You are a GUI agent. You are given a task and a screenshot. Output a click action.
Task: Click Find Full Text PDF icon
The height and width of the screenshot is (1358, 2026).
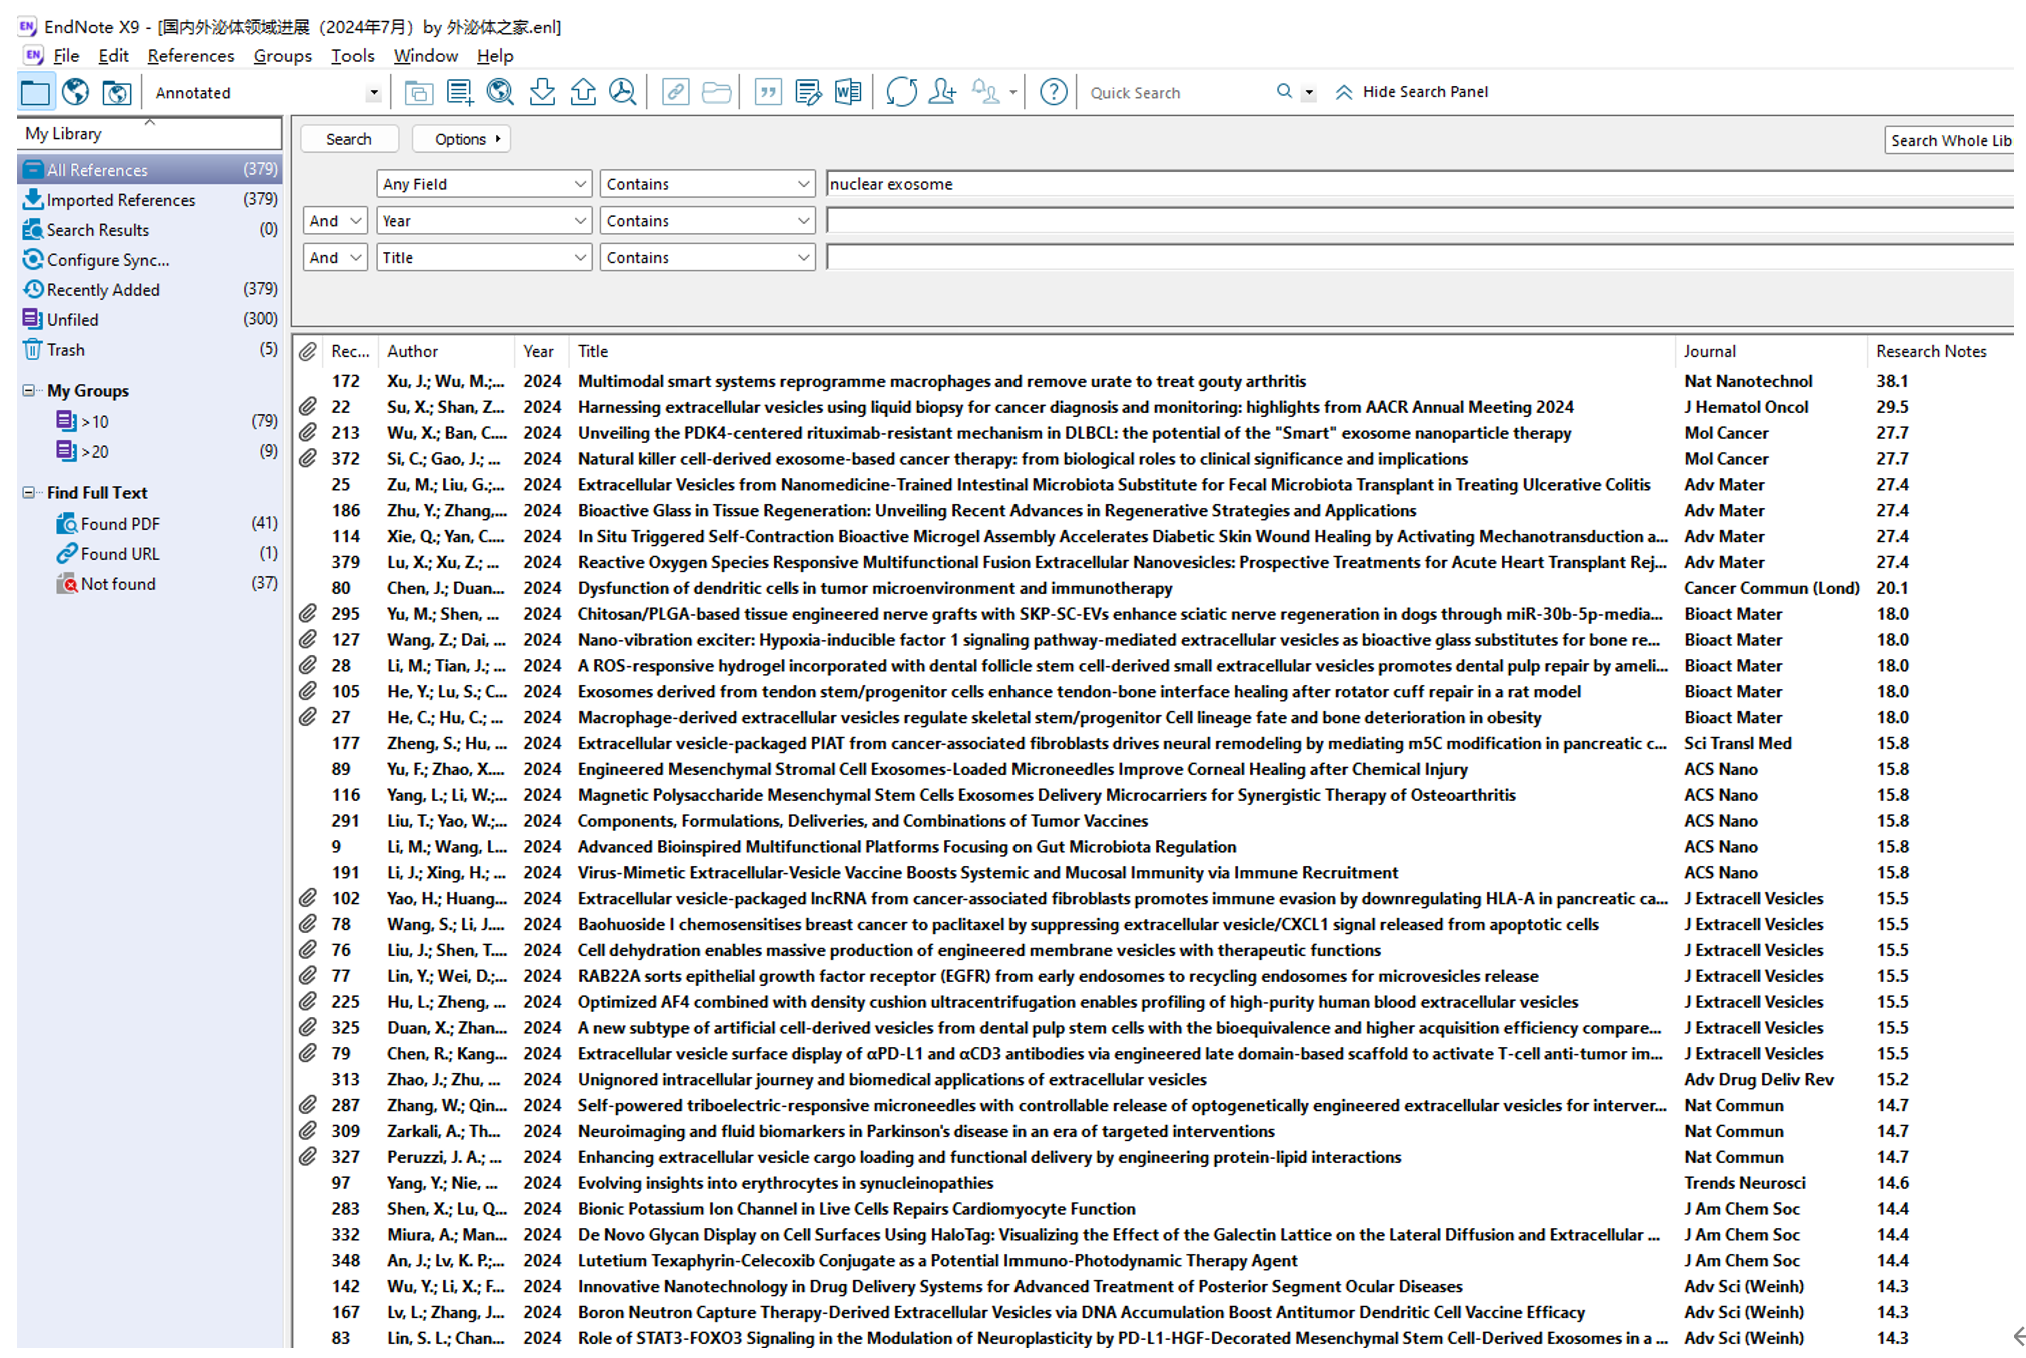coord(623,92)
